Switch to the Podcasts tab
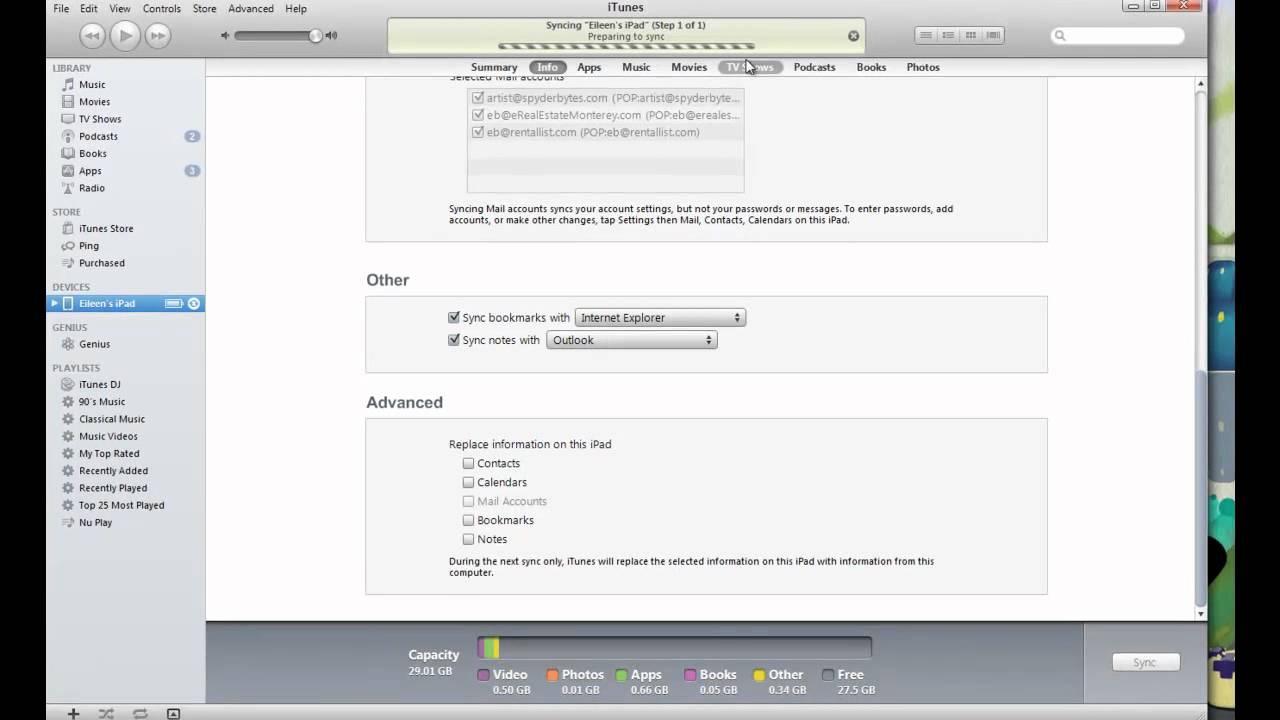Screen dimensions: 1280x720 tap(814, 67)
